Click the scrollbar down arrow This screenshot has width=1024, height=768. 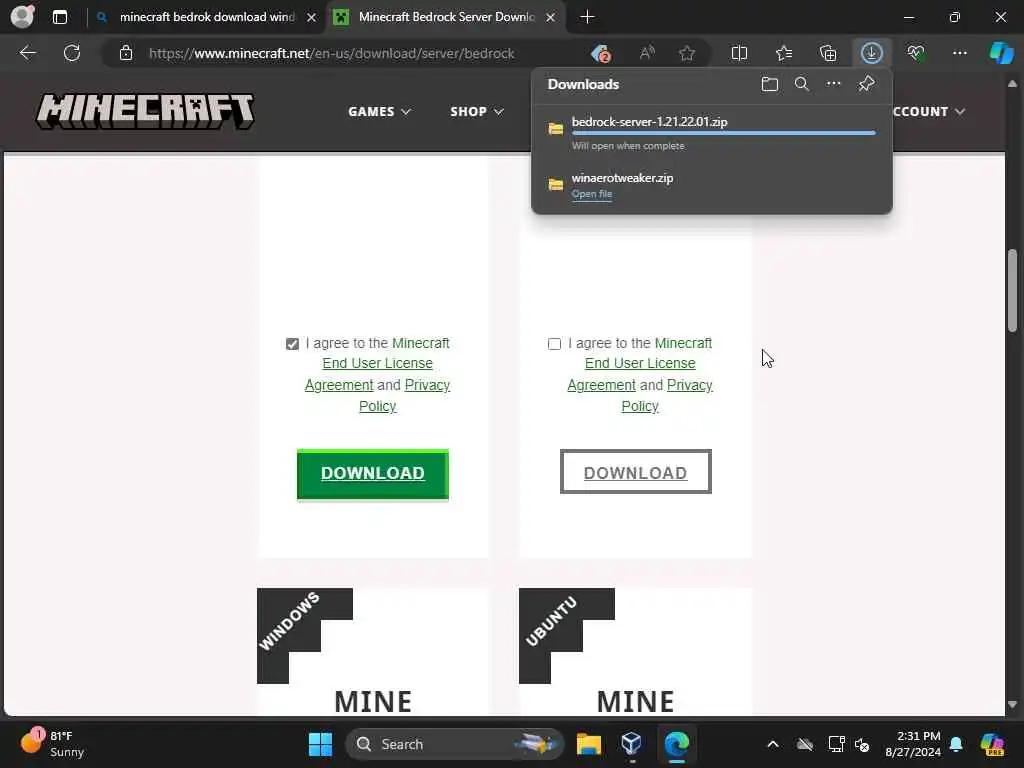click(x=1012, y=705)
